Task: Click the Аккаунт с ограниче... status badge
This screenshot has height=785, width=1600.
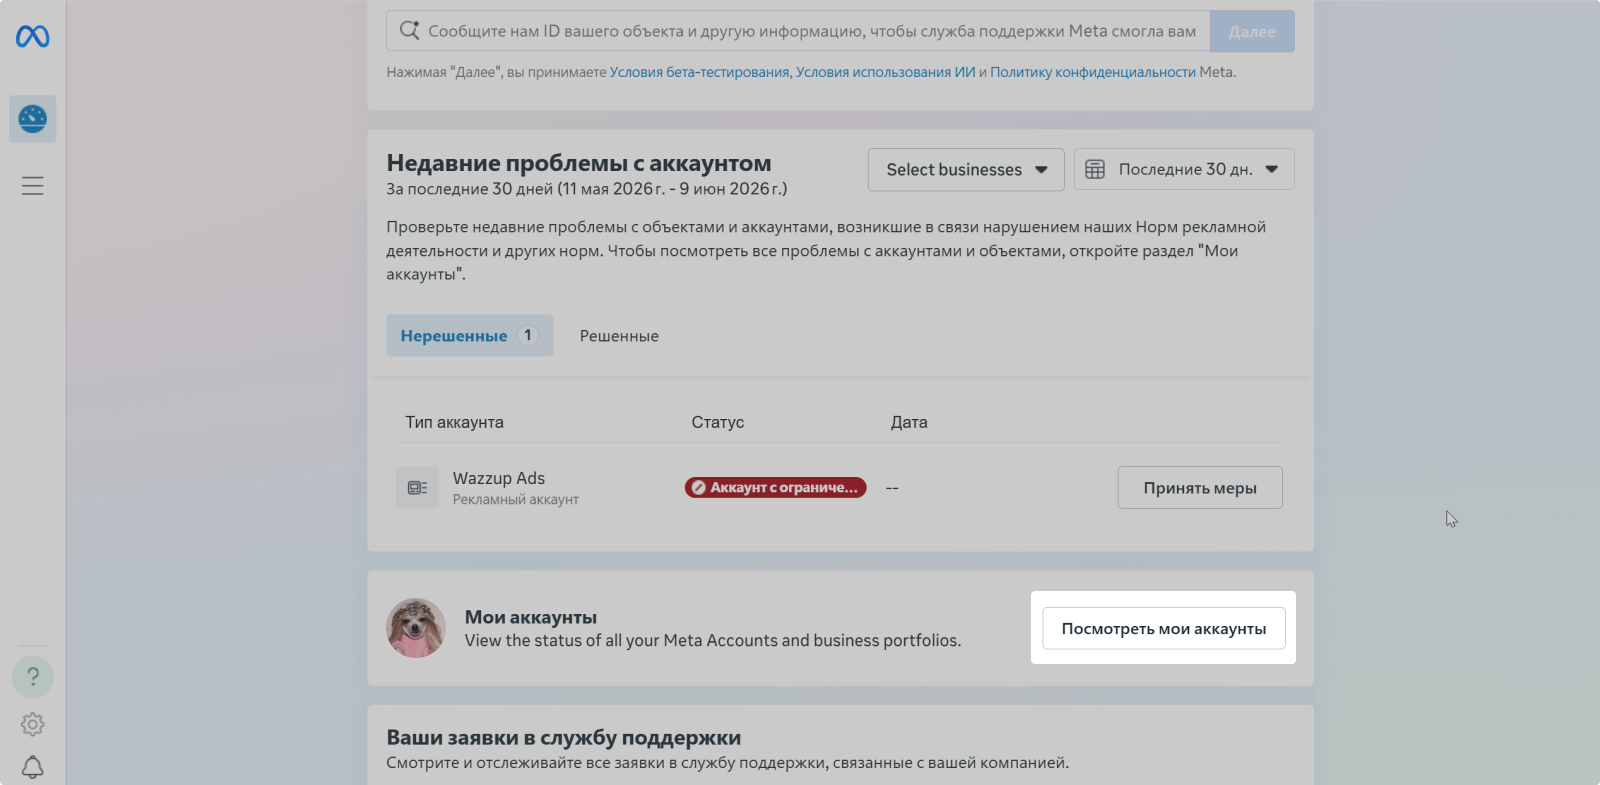Action: point(775,488)
